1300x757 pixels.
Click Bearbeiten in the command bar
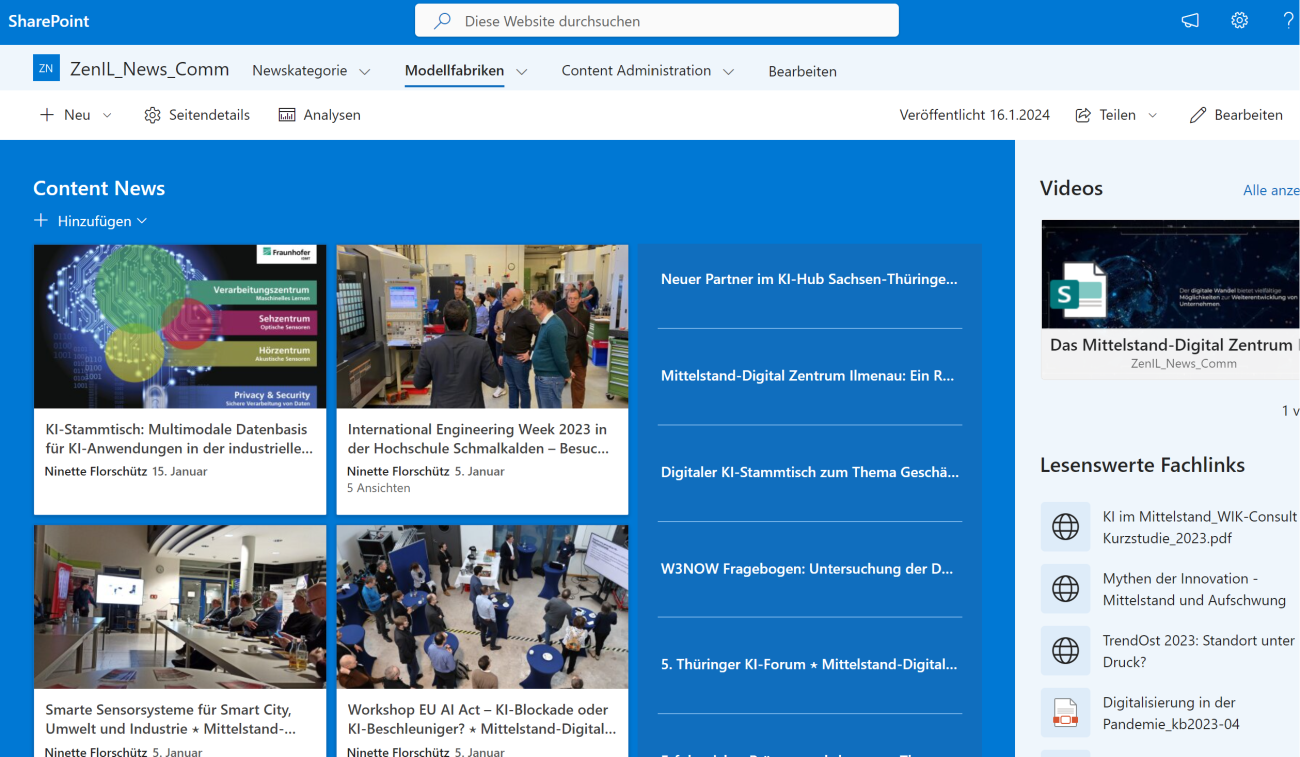pyautogui.click(x=1236, y=115)
